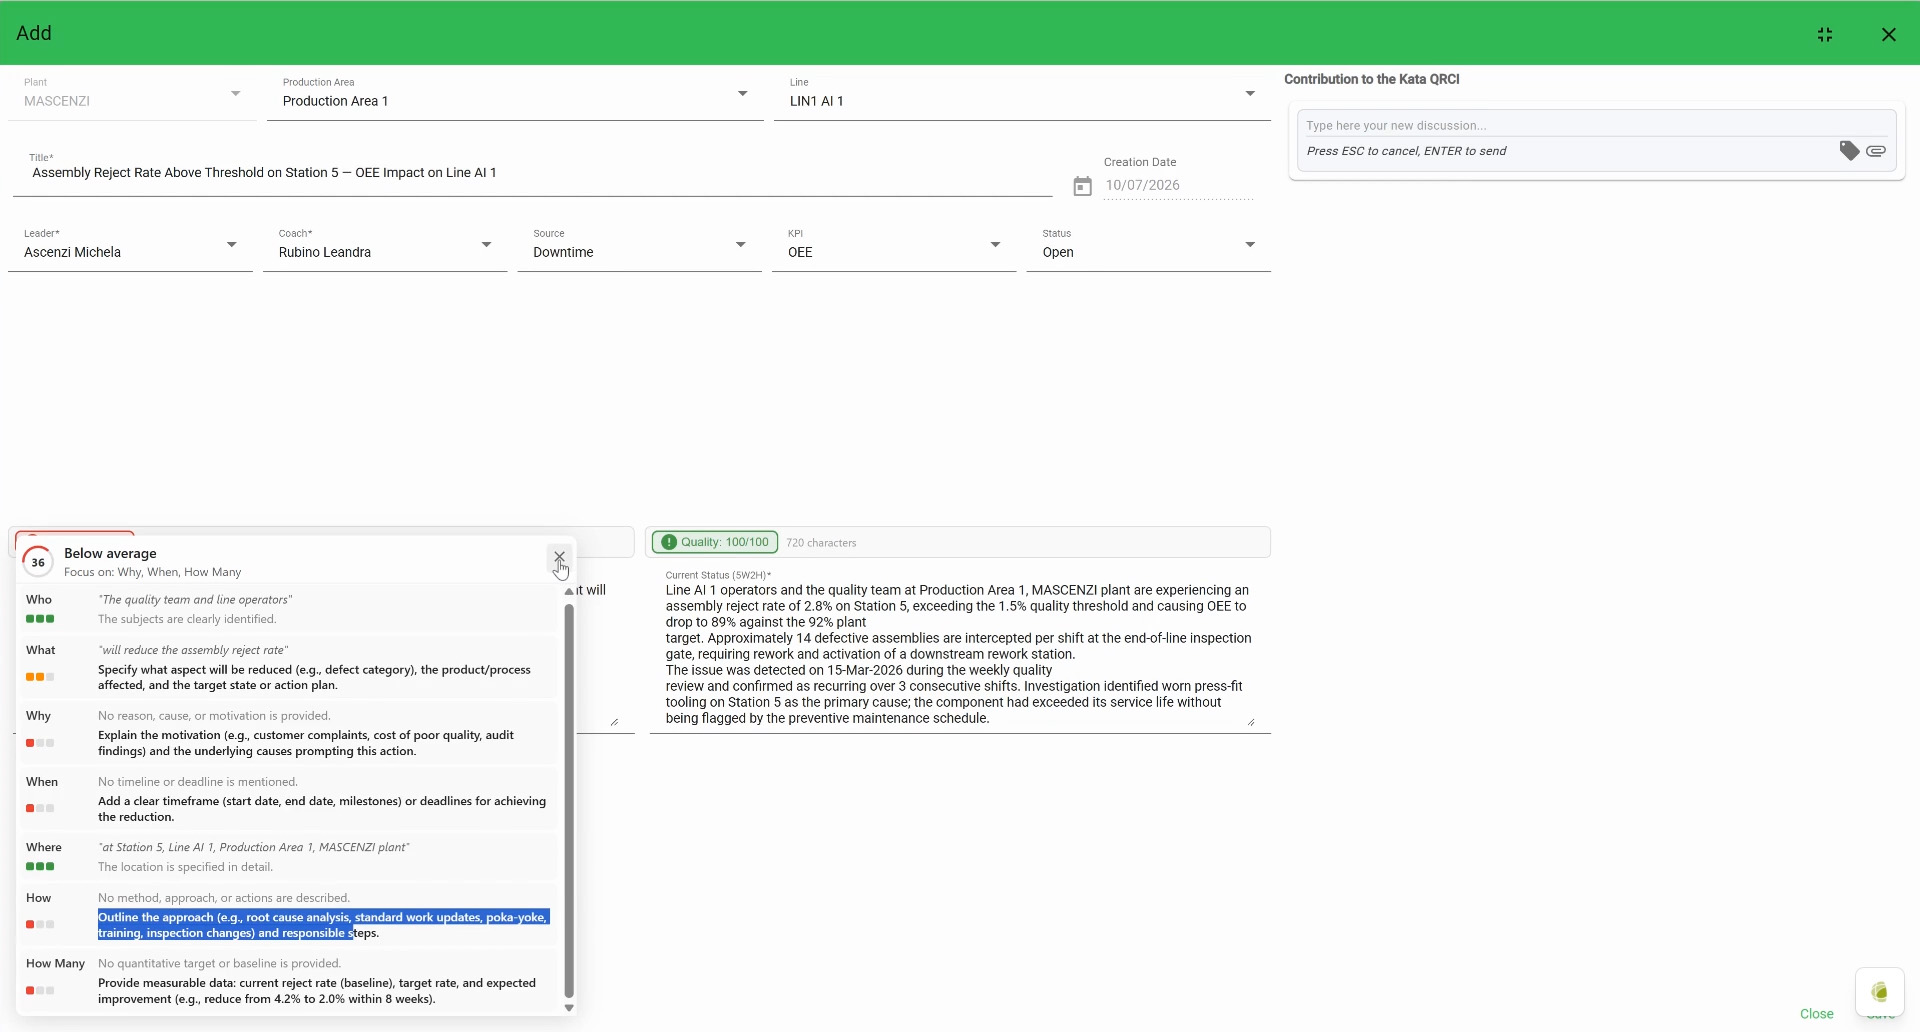Click the scroll down arrow in popup
Image resolution: width=1920 pixels, height=1032 pixels.
pos(569,1008)
